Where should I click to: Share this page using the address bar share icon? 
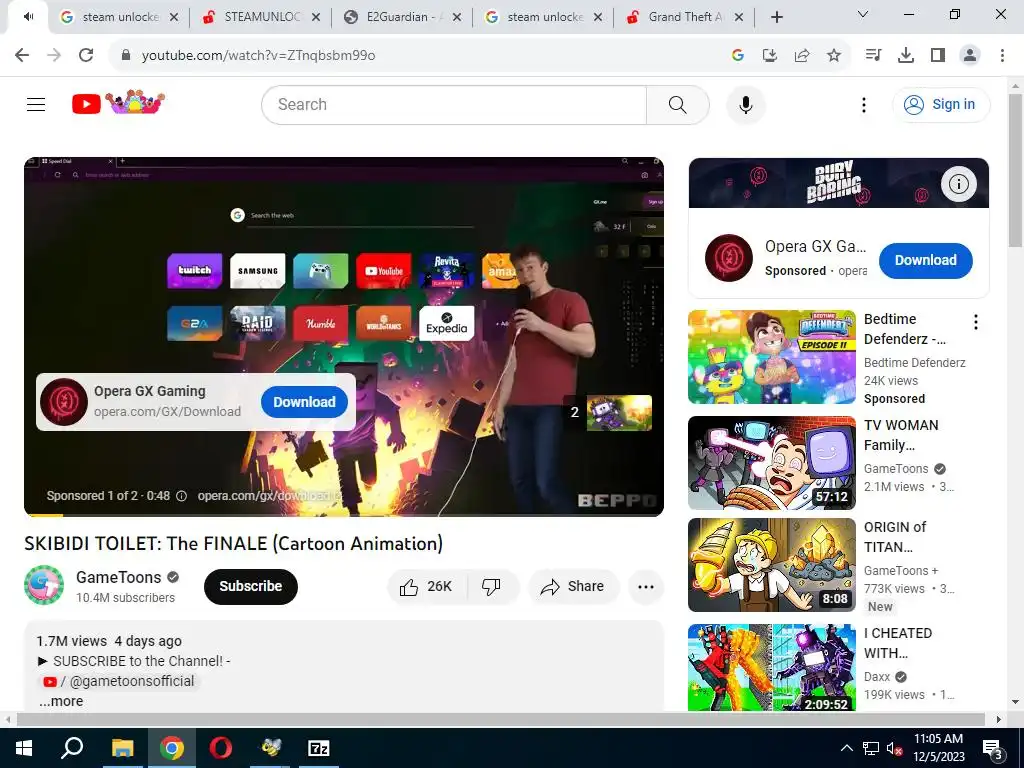pos(801,55)
